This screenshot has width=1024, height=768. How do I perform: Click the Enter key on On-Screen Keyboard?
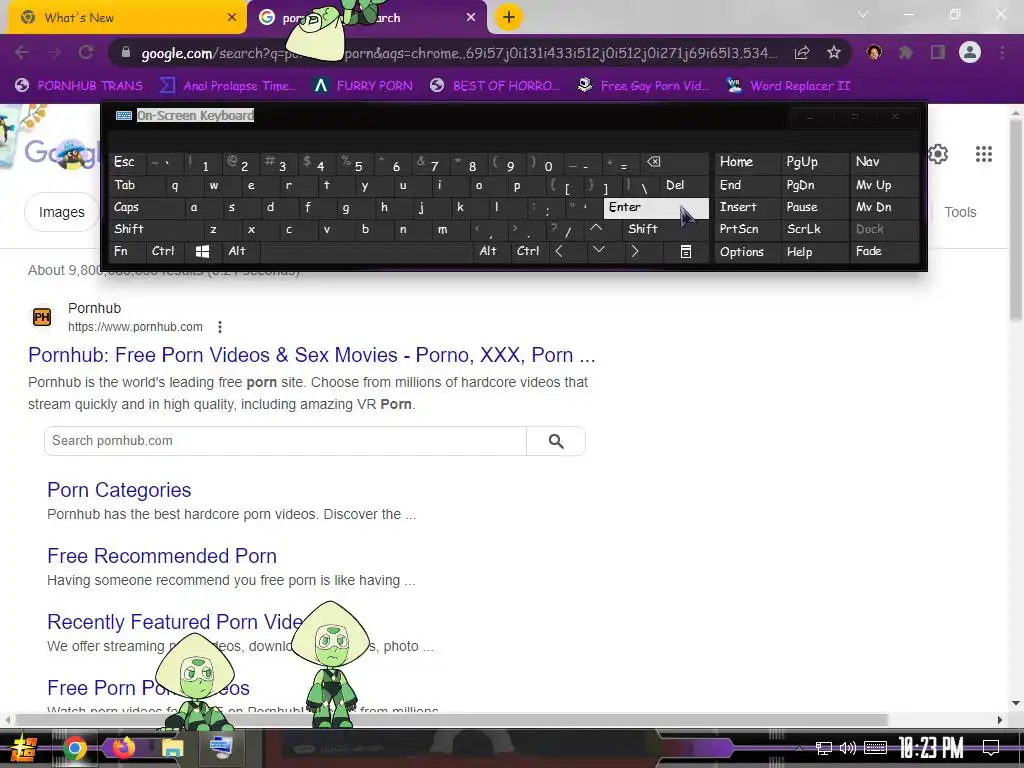(x=656, y=208)
